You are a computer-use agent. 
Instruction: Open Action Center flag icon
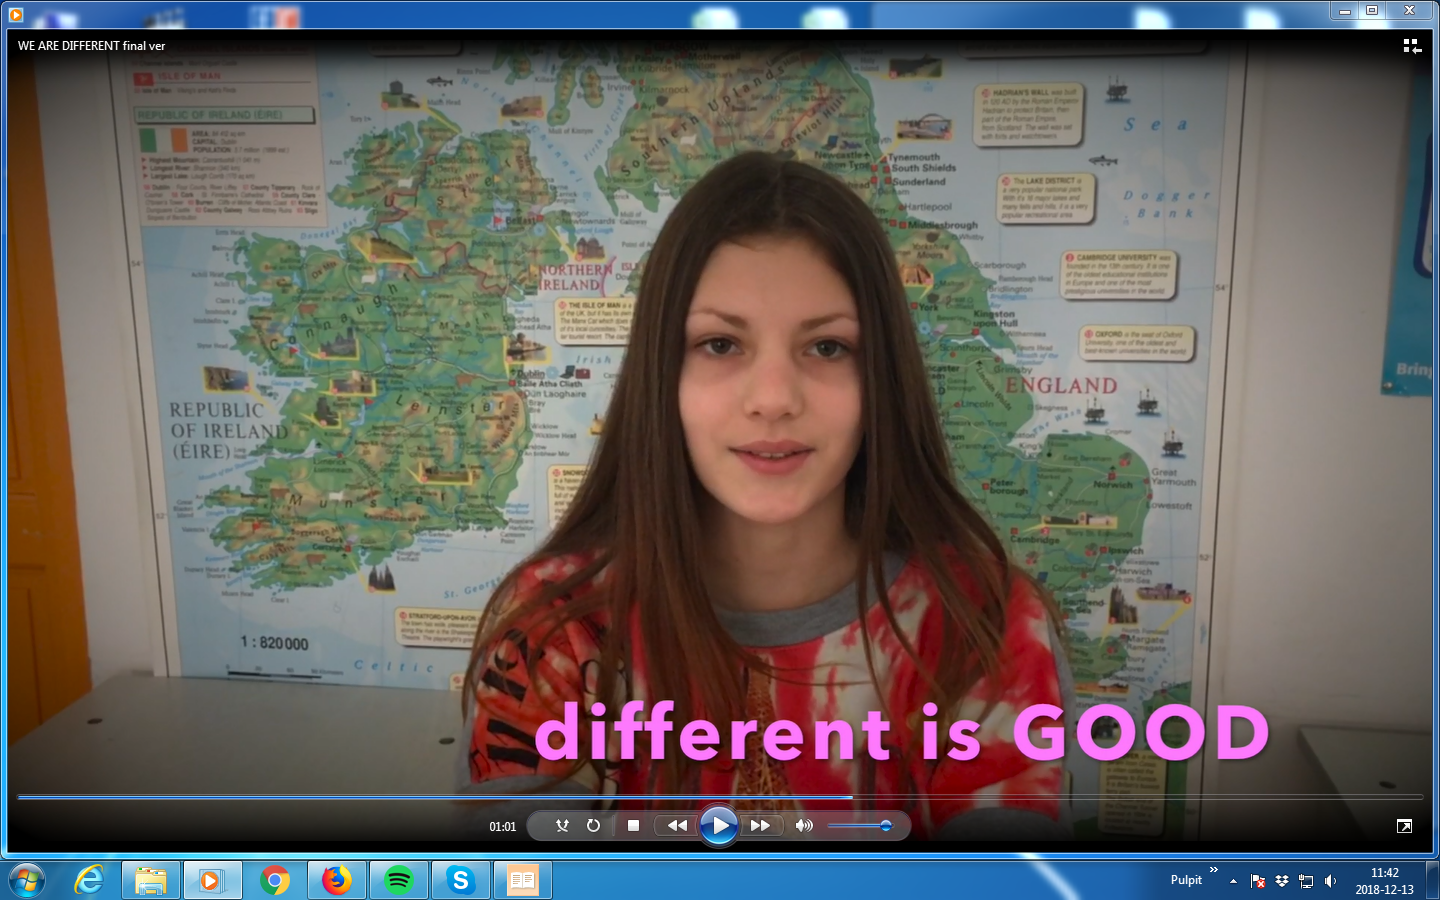[1258, 881]
